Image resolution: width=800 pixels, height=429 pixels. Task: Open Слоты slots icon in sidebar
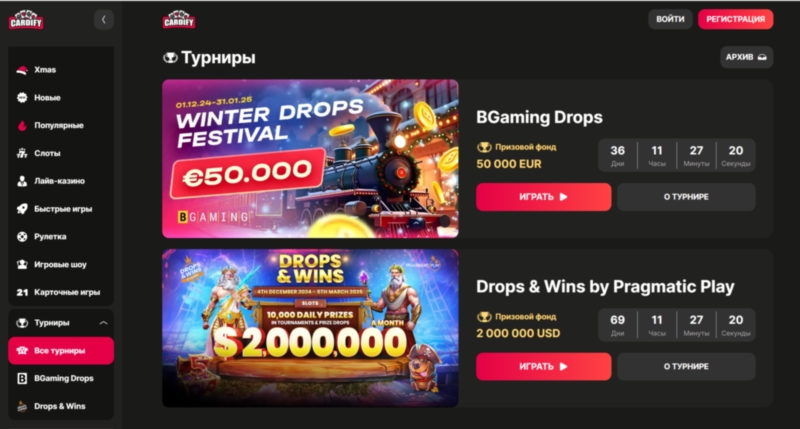(22, 153)
